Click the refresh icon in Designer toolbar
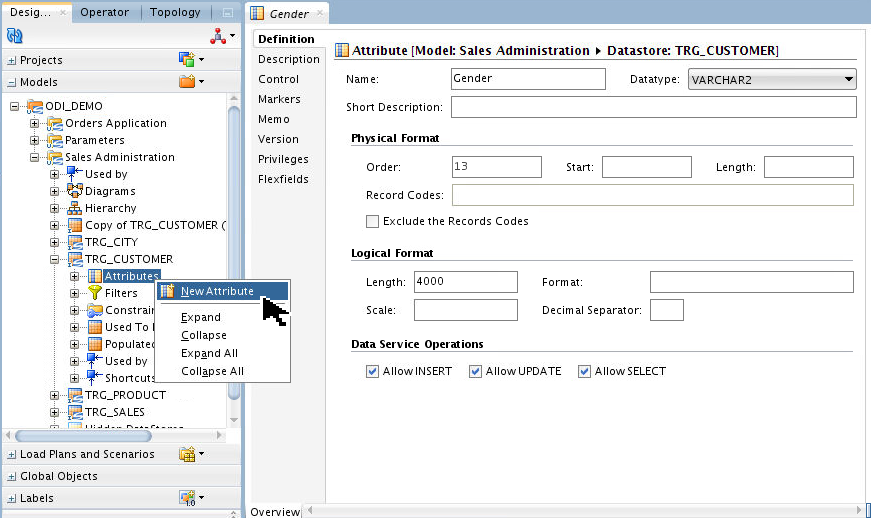 [14, 36]
